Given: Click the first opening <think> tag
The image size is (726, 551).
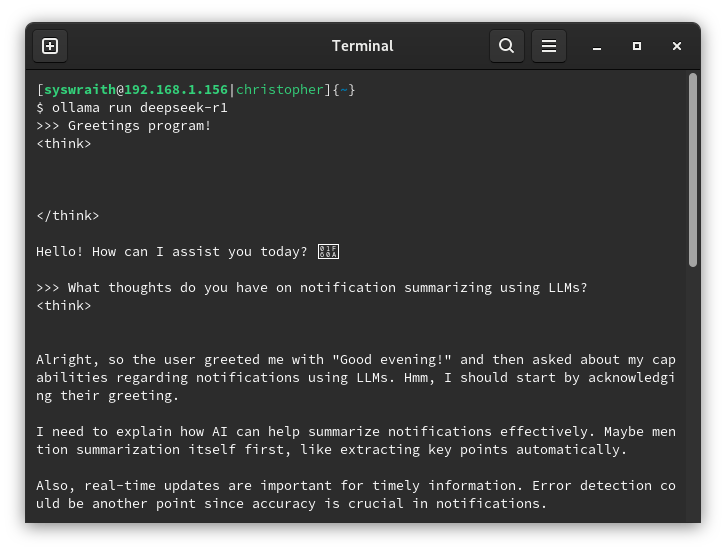Looking at the screenshot, I should 64,144.
